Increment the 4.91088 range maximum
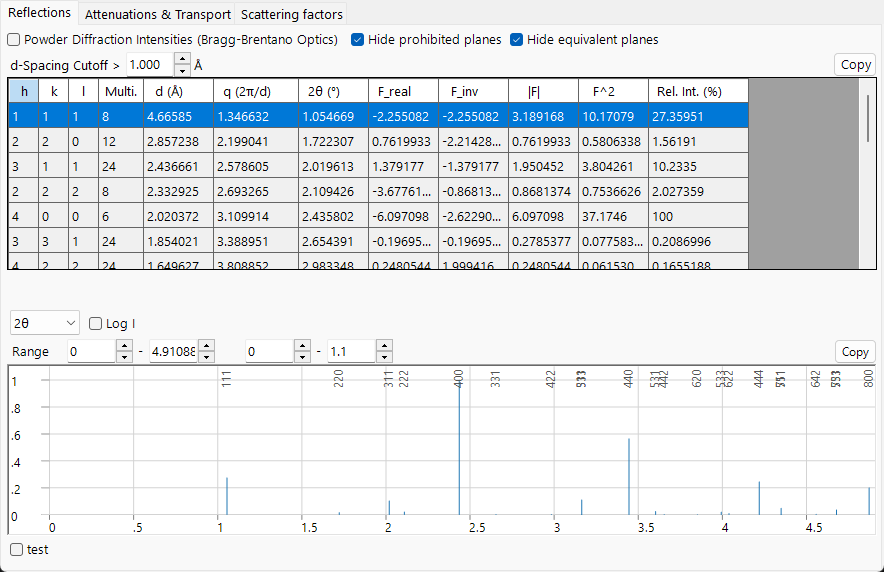Viewport: 884px width, 572px height. pos(206,345)
